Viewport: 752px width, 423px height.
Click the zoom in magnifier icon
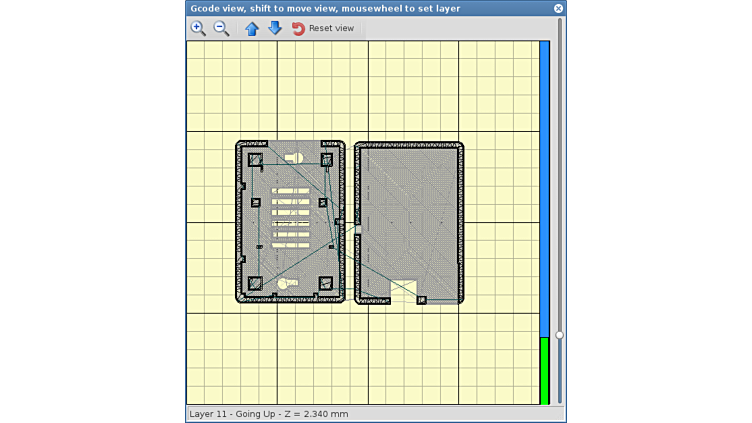coord(198,28)
